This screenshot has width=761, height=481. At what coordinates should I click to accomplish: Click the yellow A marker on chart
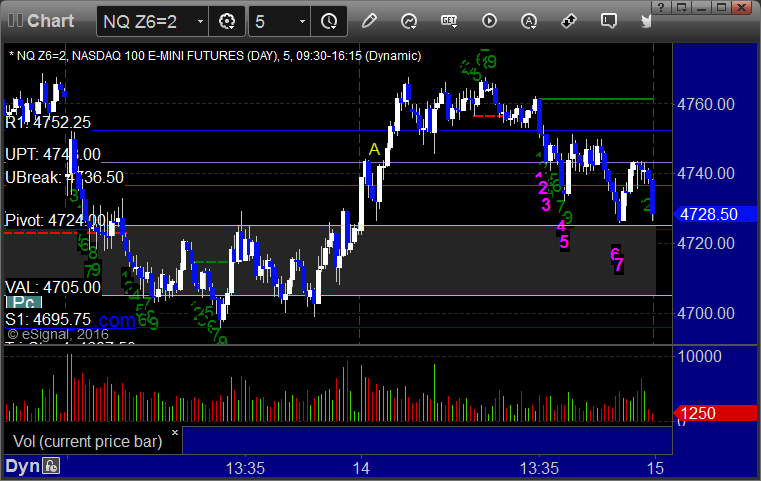tap(374, 149)
